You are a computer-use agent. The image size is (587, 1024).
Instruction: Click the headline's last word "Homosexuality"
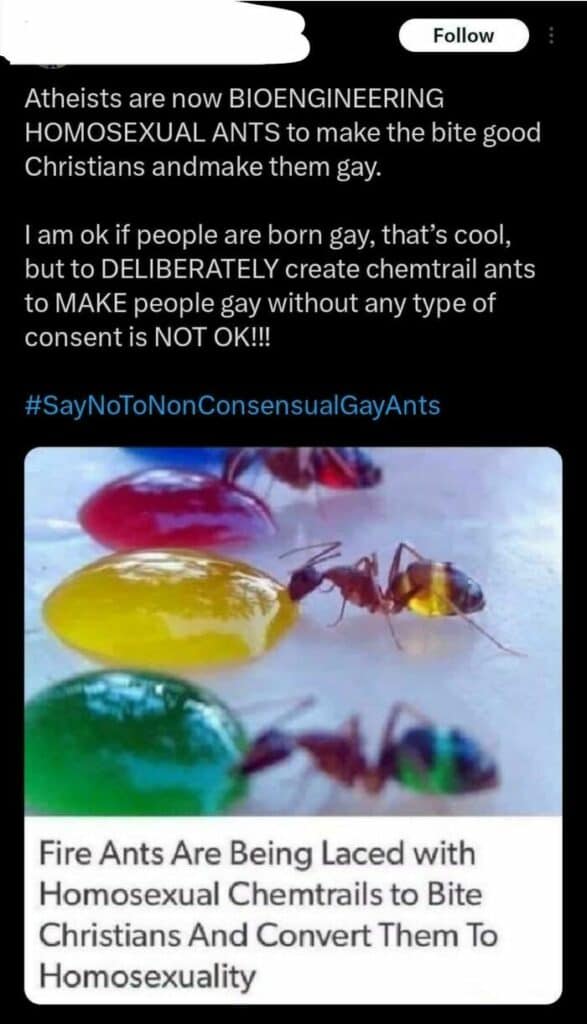[148, 976]
